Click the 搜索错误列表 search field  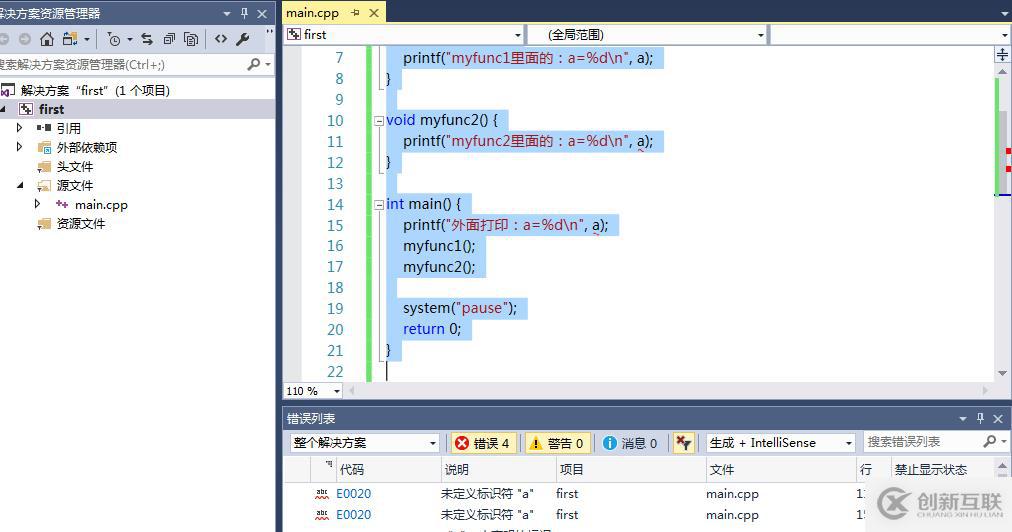pos(923,442)
